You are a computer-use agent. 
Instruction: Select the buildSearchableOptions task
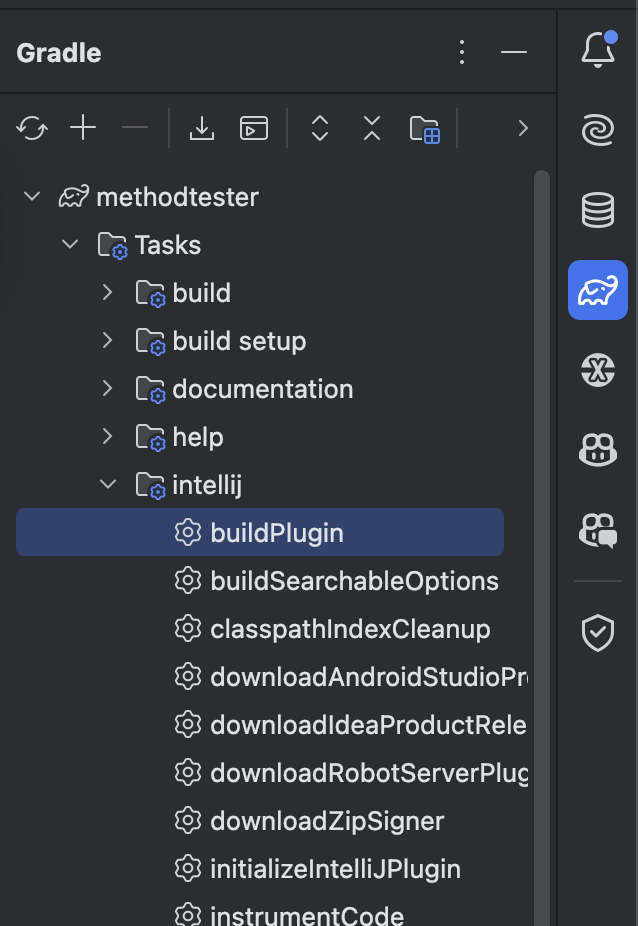pos(354,581)
